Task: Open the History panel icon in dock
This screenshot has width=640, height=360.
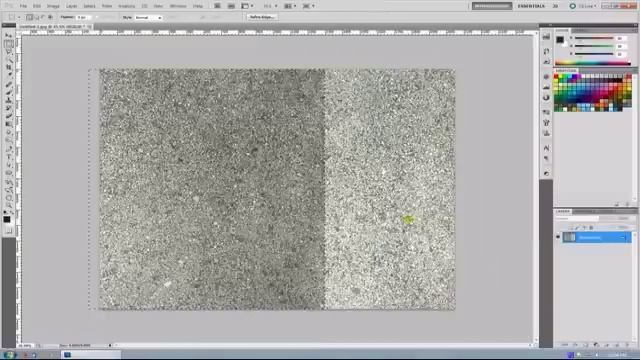Action: coord(547,51)
